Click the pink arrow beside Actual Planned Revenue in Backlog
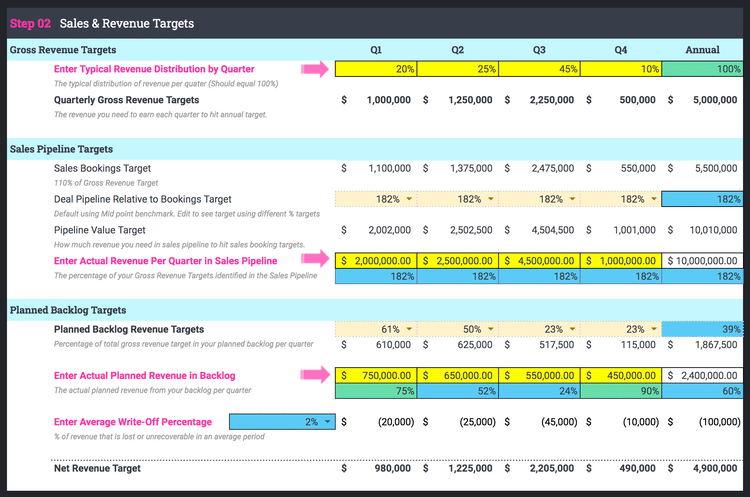750x497 pixels. 315,375
